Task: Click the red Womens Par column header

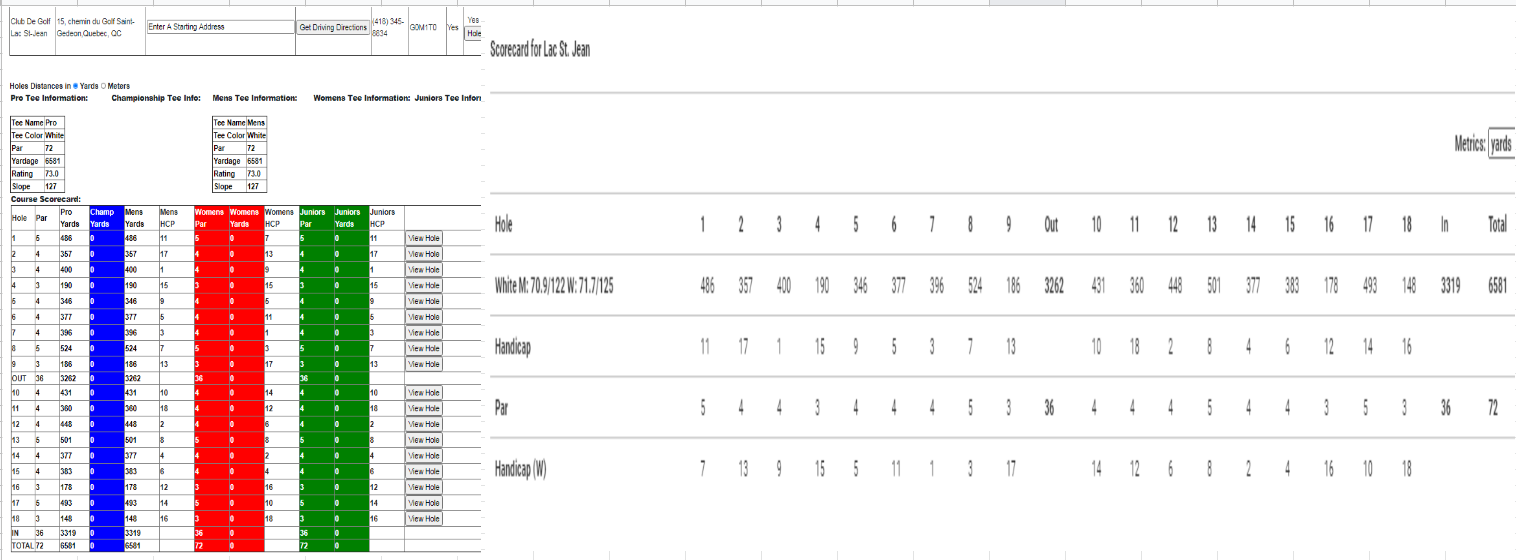Action: [210, 217]
